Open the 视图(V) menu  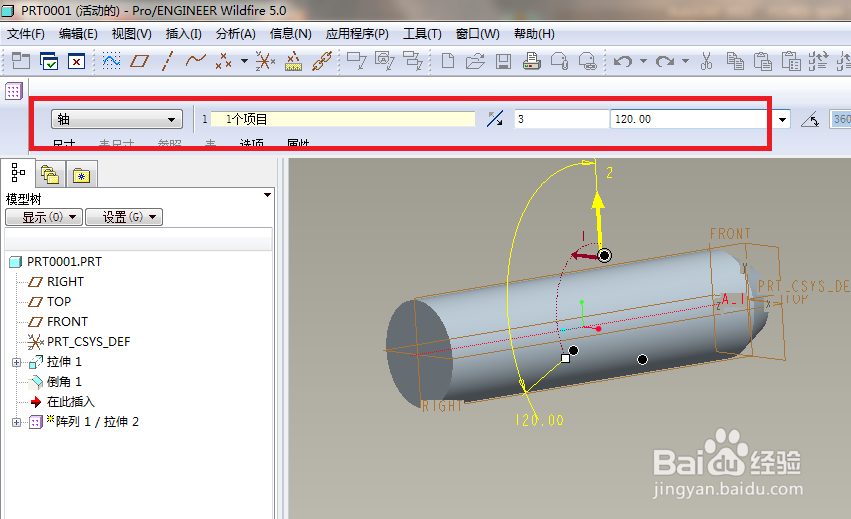(x=131, y=34)
